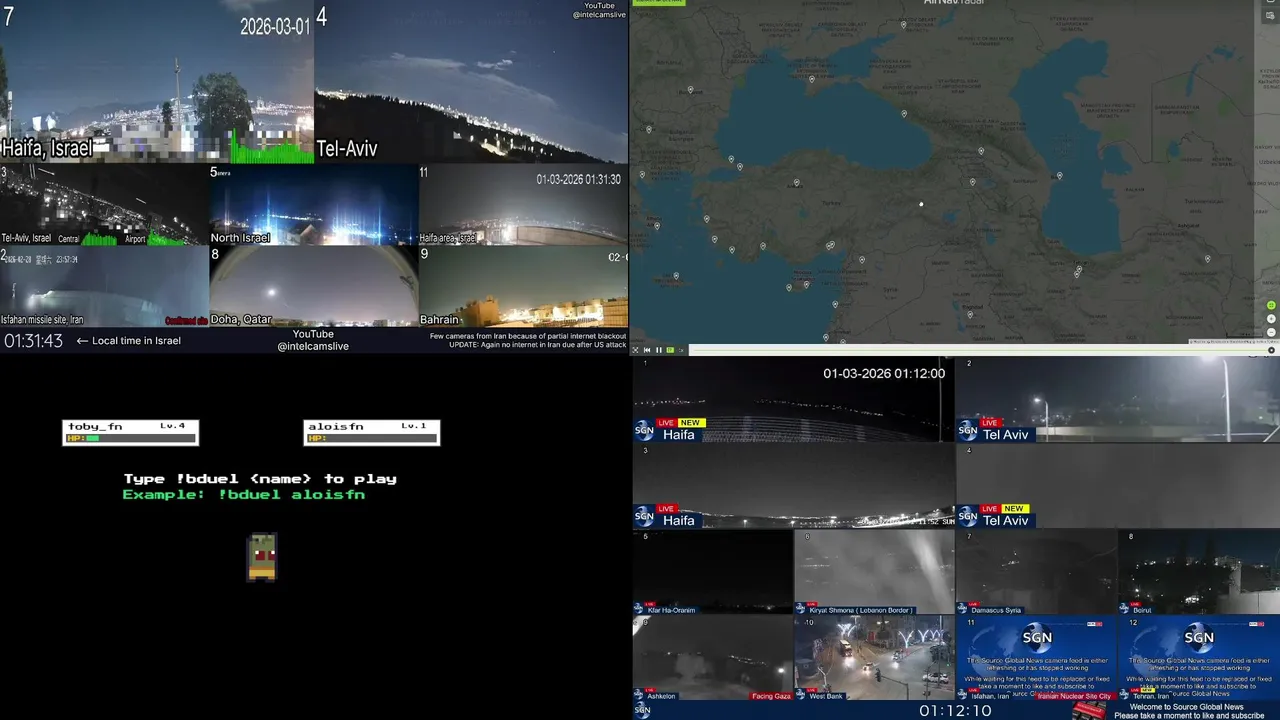Open Haifa, Israel camera 7 feed
Screen dimensions: 1280x720
click(157, 82)
